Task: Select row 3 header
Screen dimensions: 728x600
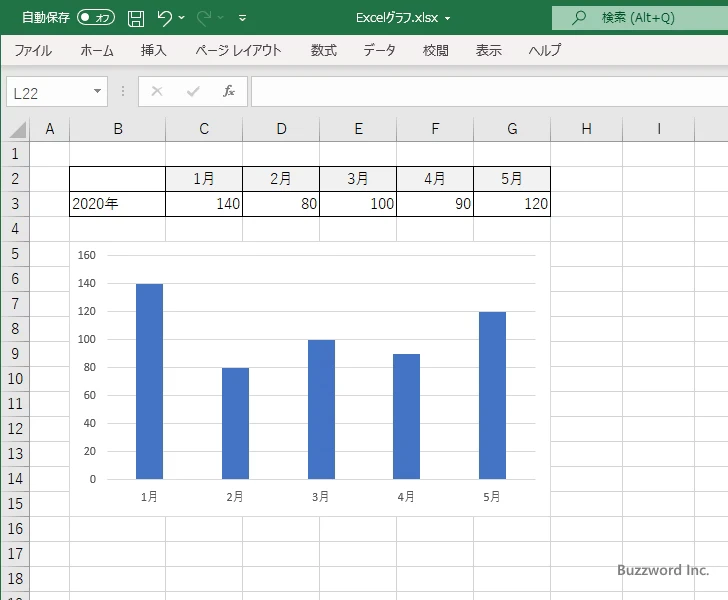Action: coord(15,204)
